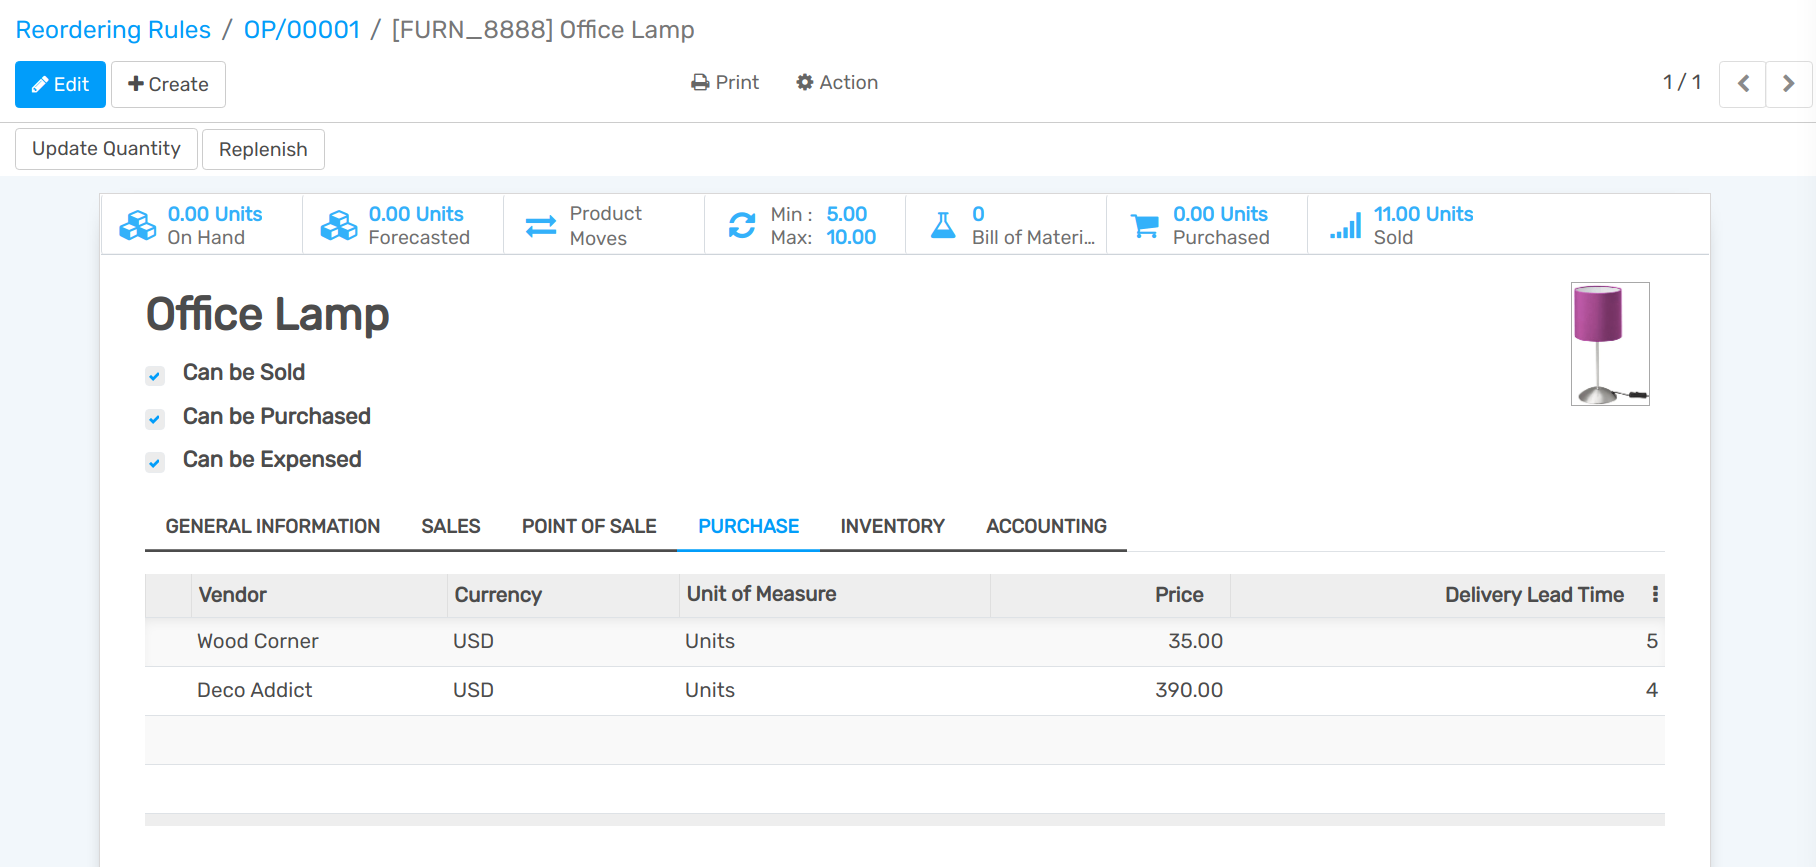Click the reordering Min/Max refresh icon
1816x867 pixels.
[742, 226]
